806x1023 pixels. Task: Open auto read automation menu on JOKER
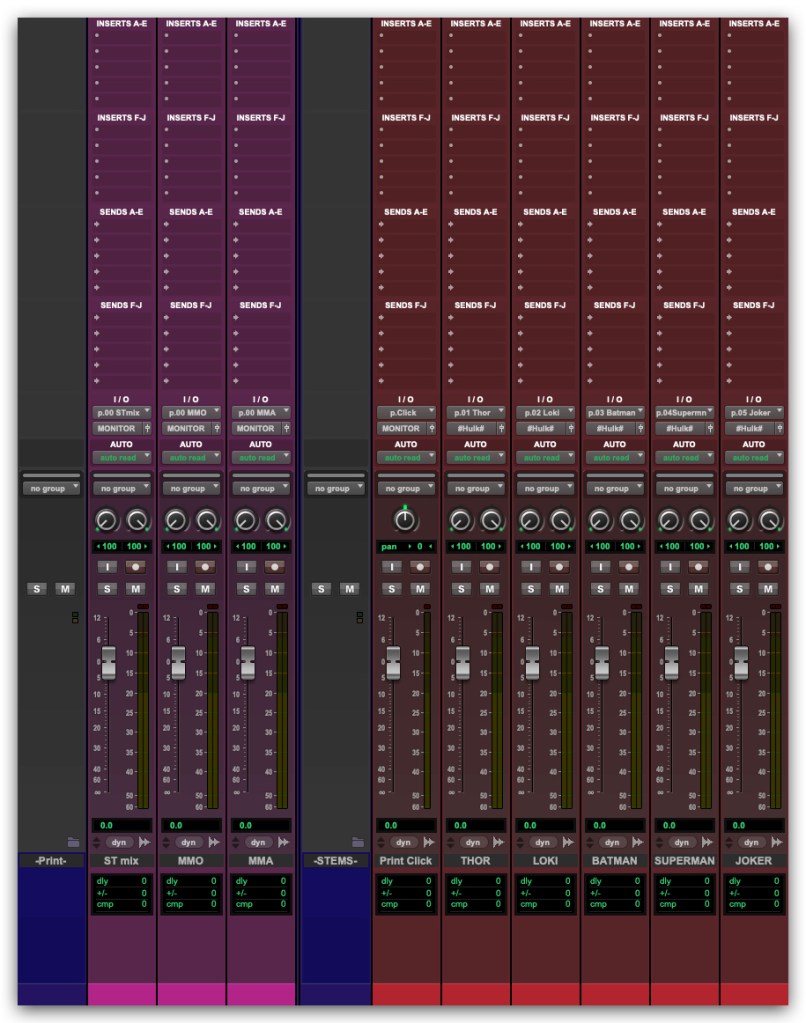(x=753, y=457)
